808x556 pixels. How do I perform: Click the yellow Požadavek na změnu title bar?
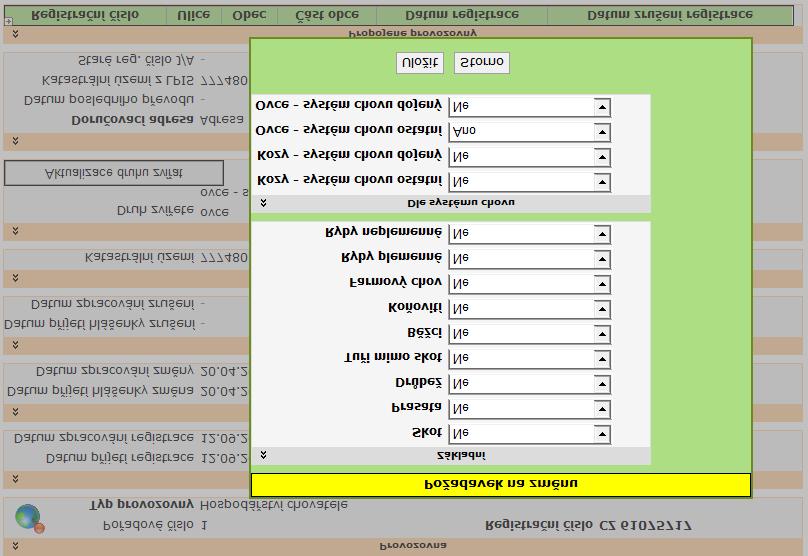[501, 484]
